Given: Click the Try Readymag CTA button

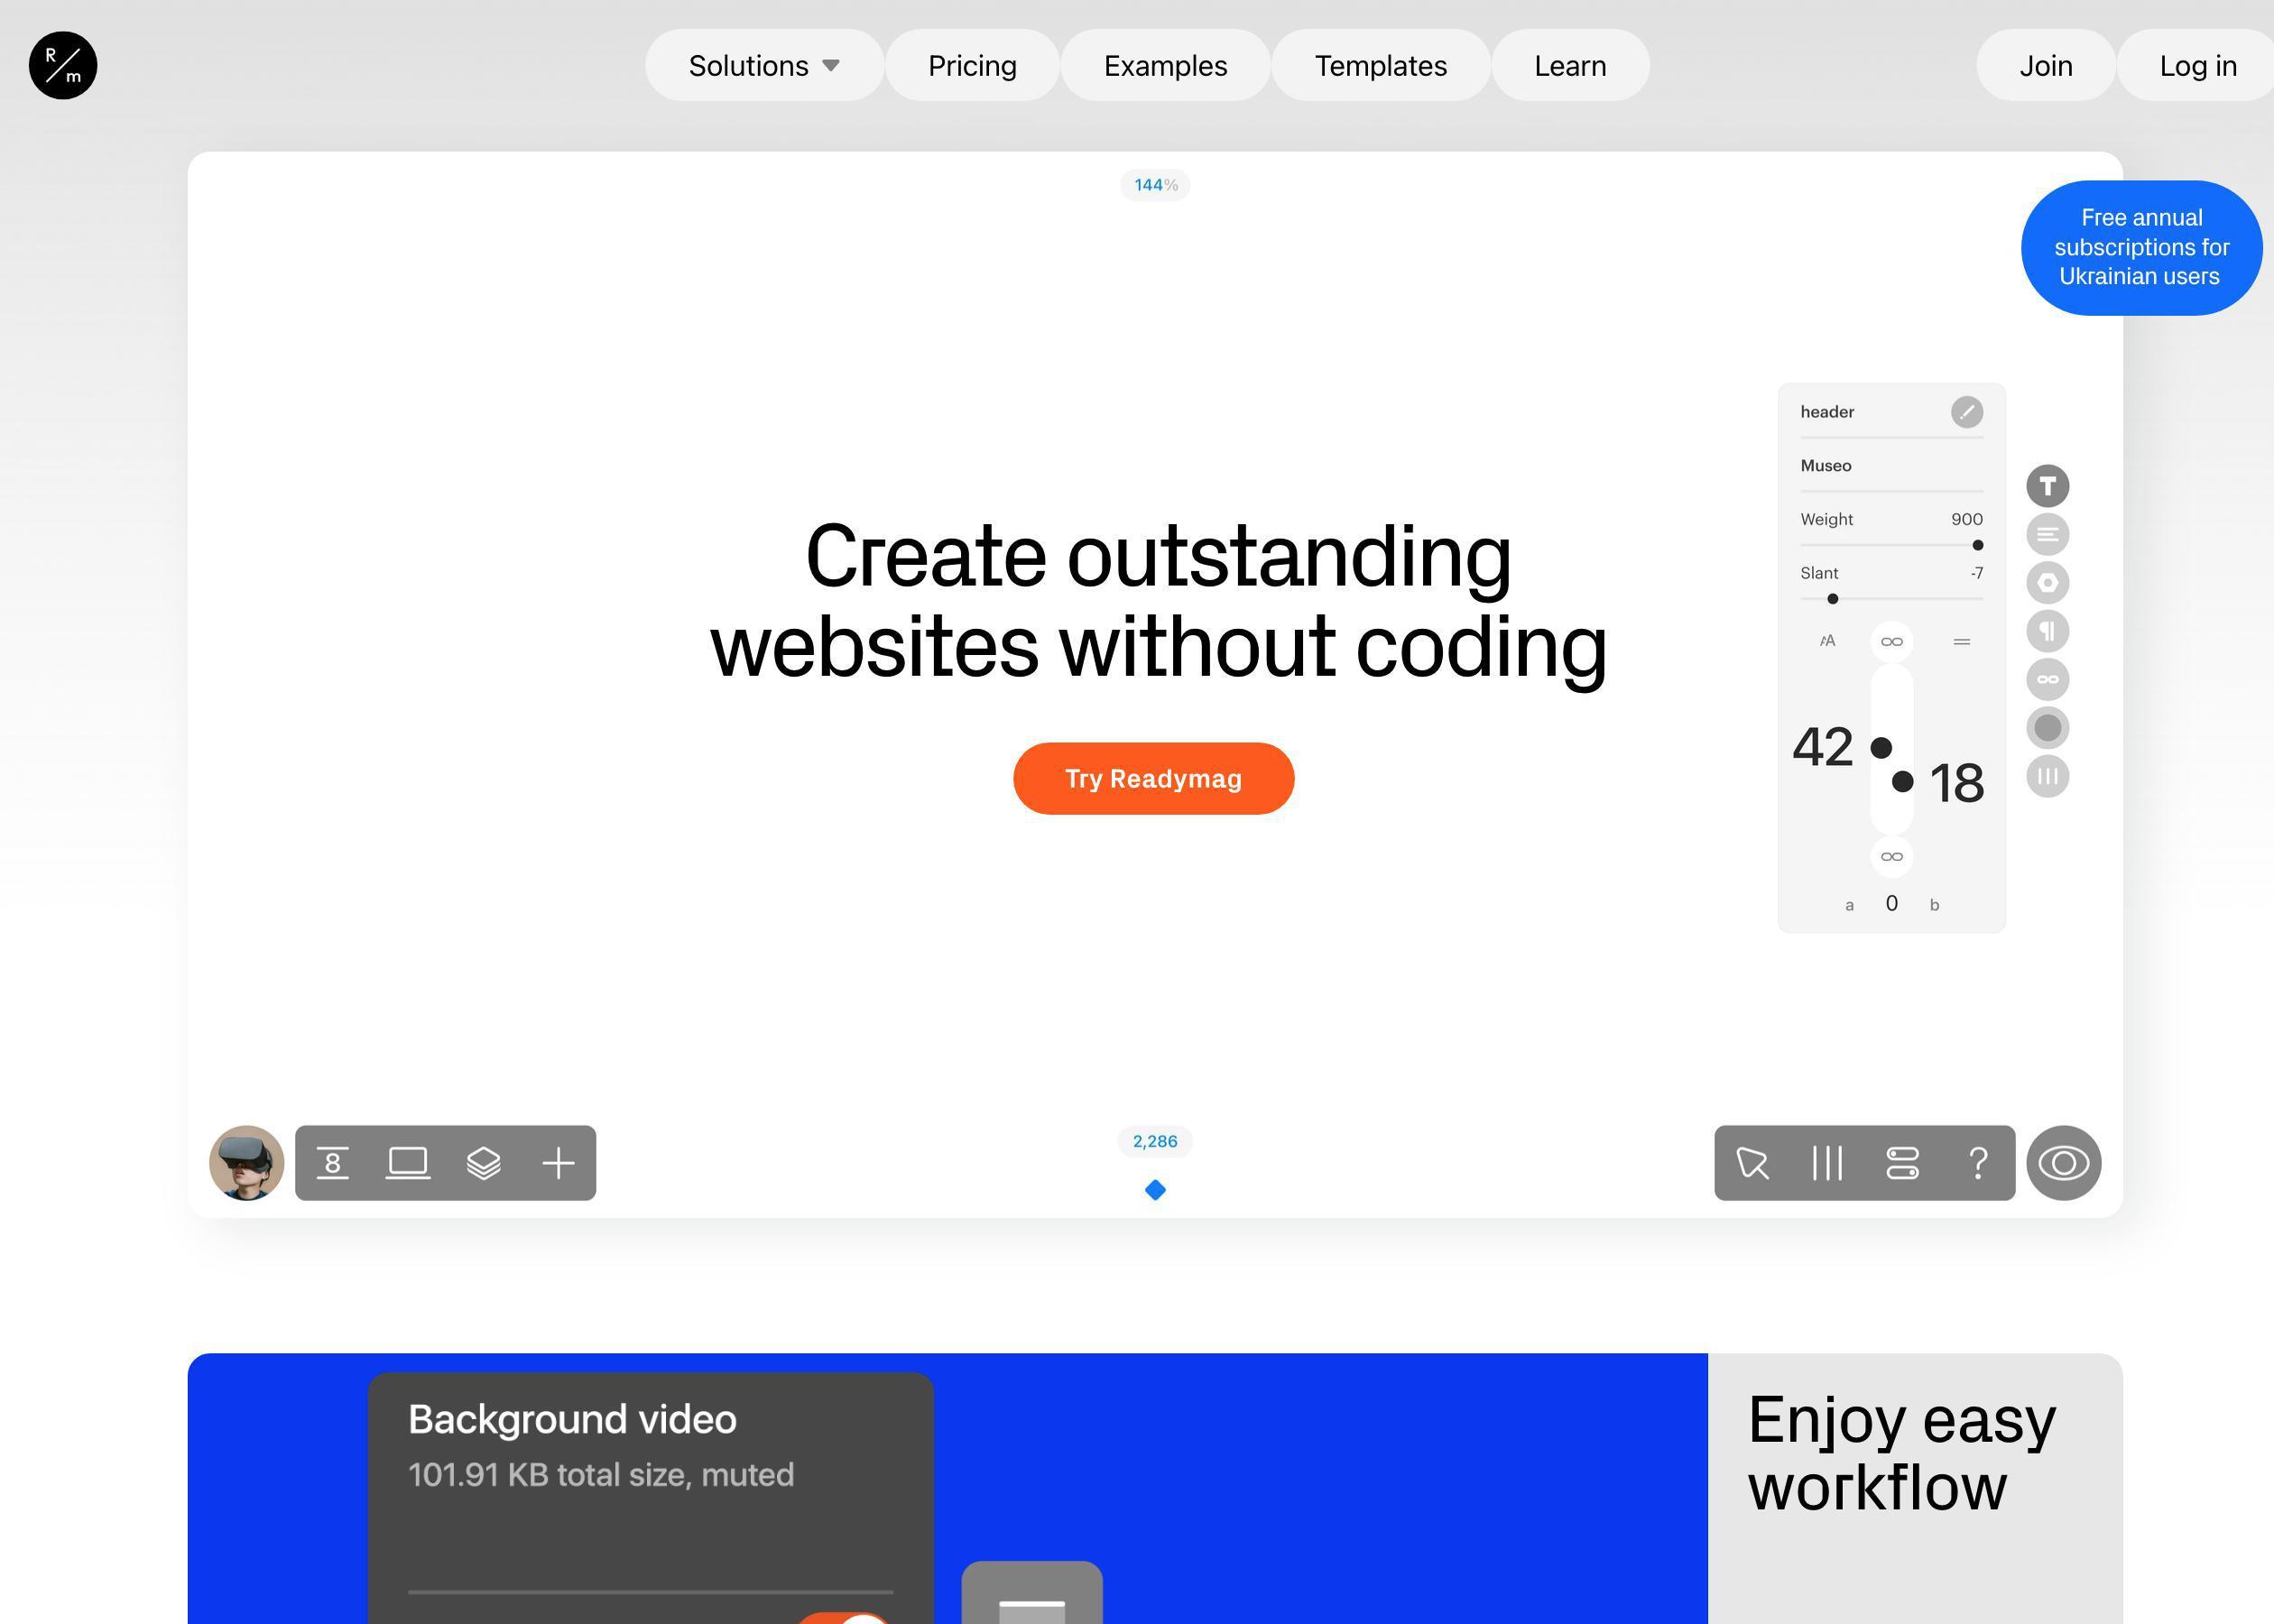Looking at the screenshot, I should [1154, 779].
